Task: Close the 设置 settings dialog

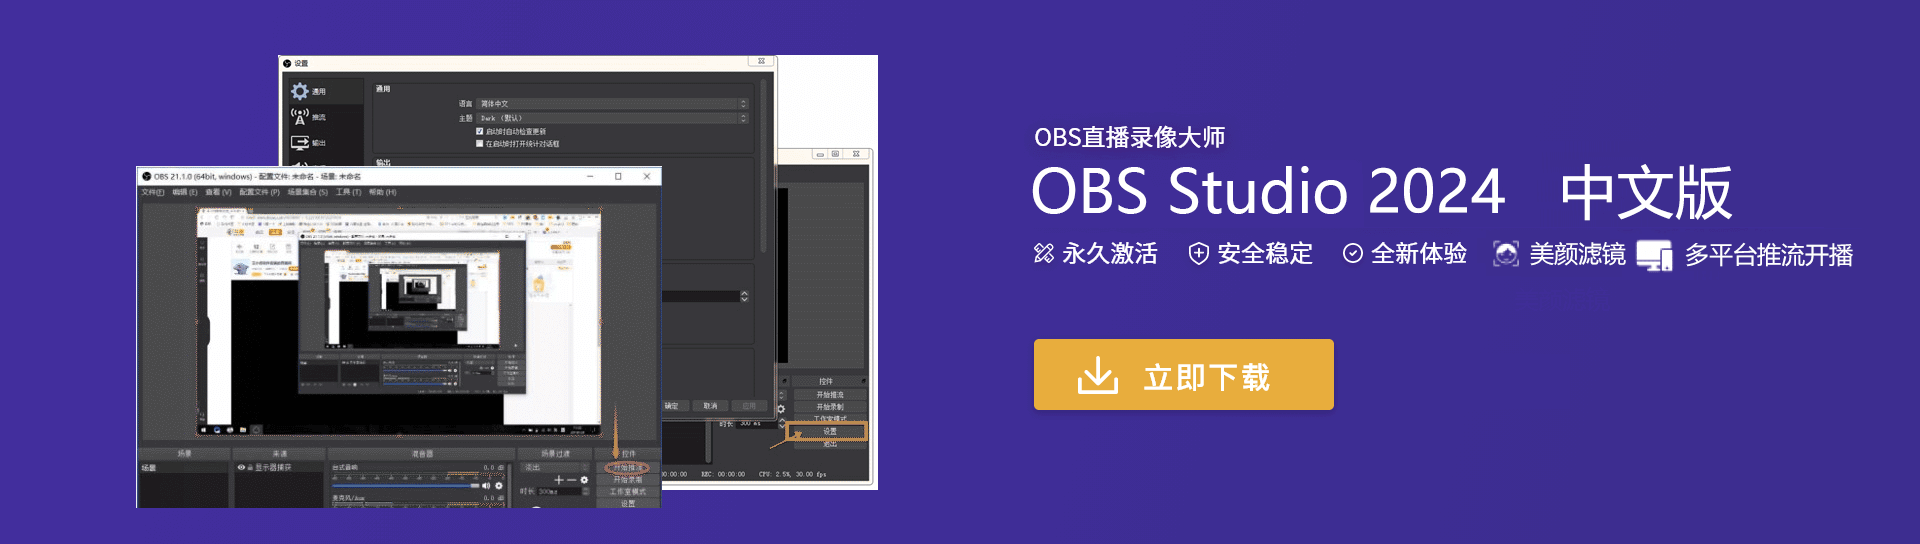Action: [x=761, y=61]
